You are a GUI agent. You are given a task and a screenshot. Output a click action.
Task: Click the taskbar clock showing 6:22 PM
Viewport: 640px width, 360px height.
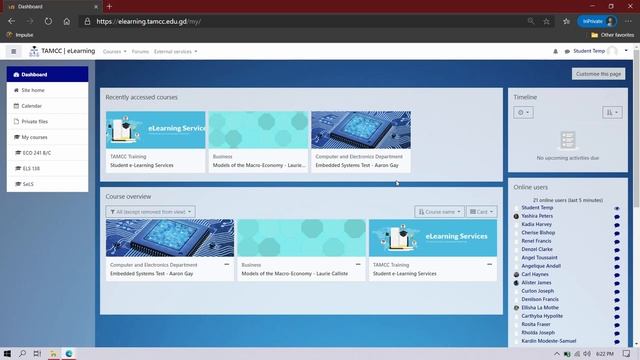pos(604,353)
